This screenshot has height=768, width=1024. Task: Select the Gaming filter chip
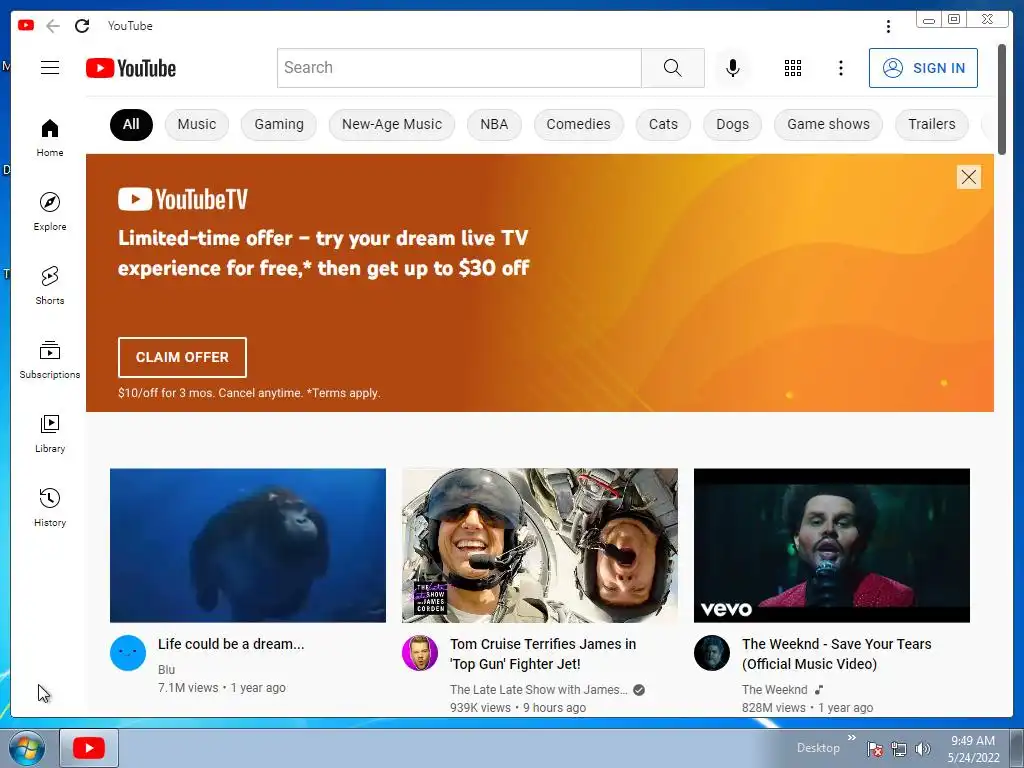(x=279, y=125)
